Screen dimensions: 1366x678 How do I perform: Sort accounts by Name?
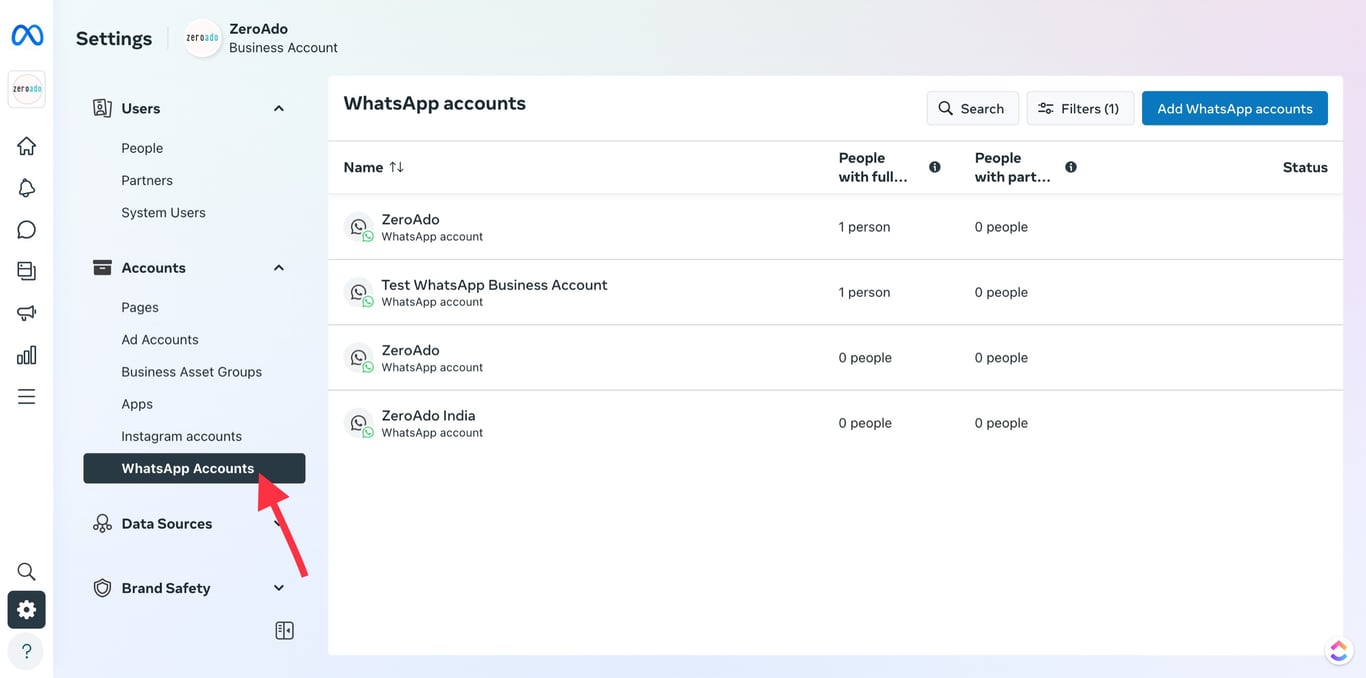pyautogui.click(x=373, y=167)
